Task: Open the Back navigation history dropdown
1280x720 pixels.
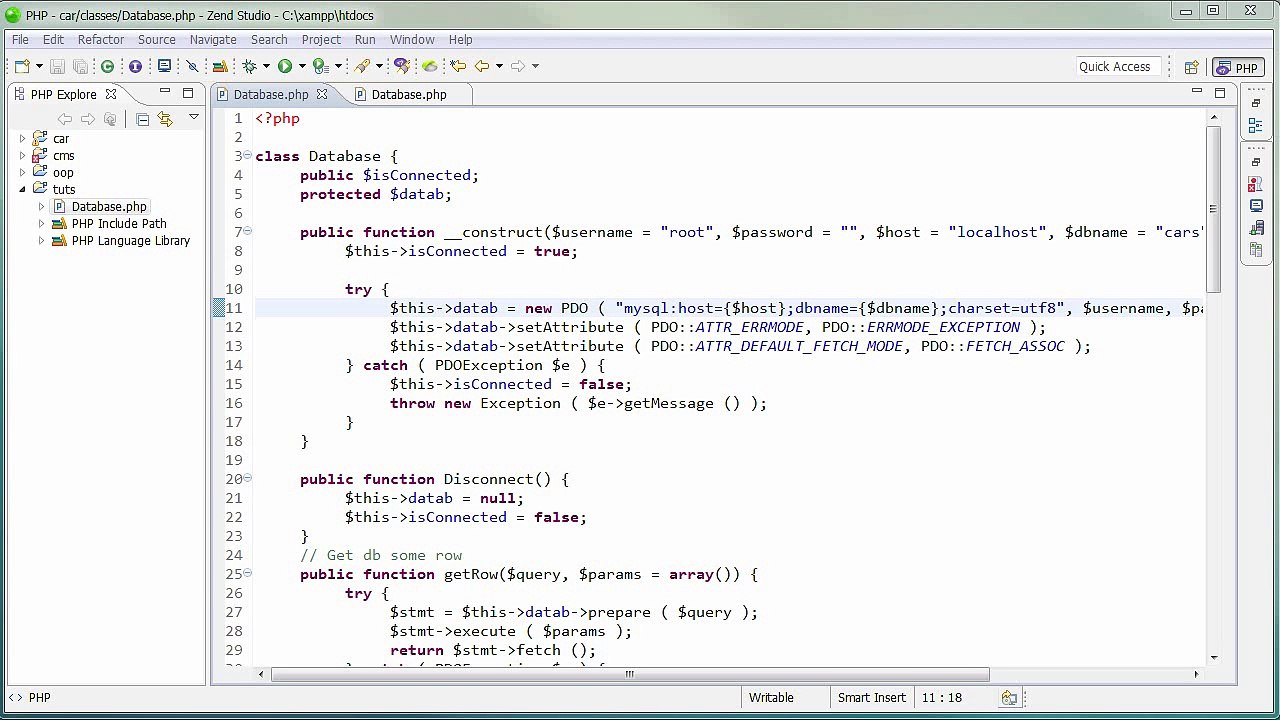Action: [x=499, y=67]
